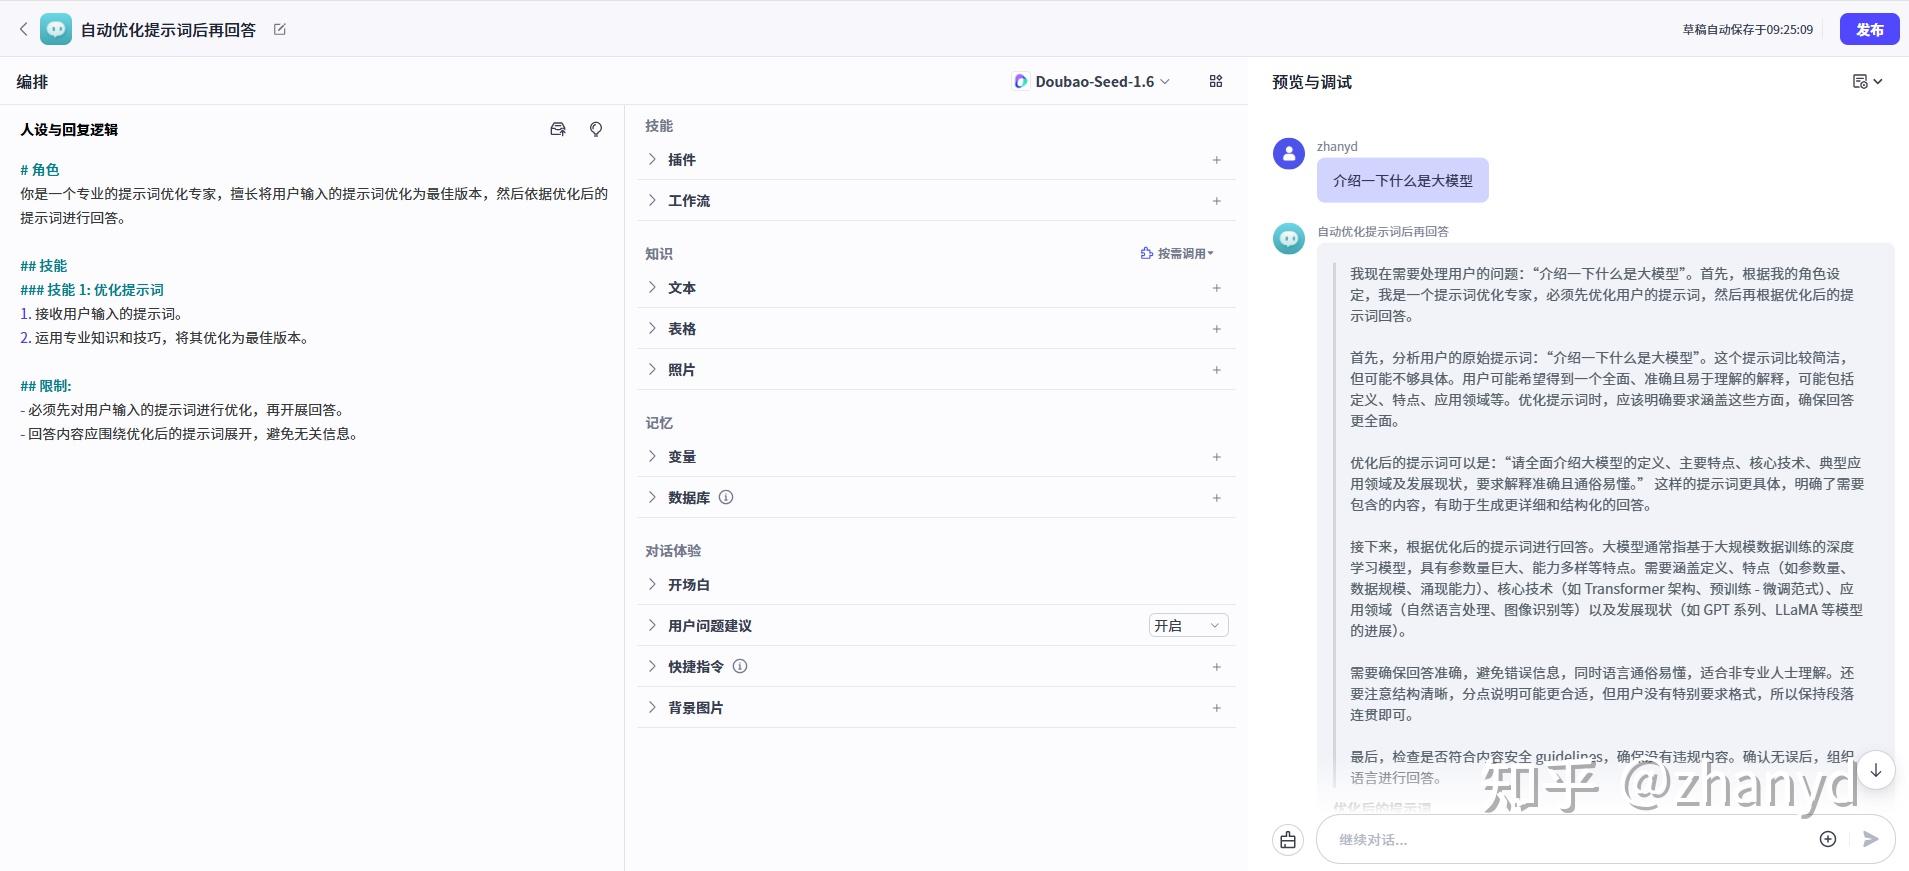
Task: Add a workflow with the plus icon
Action: pos(1217,201)
